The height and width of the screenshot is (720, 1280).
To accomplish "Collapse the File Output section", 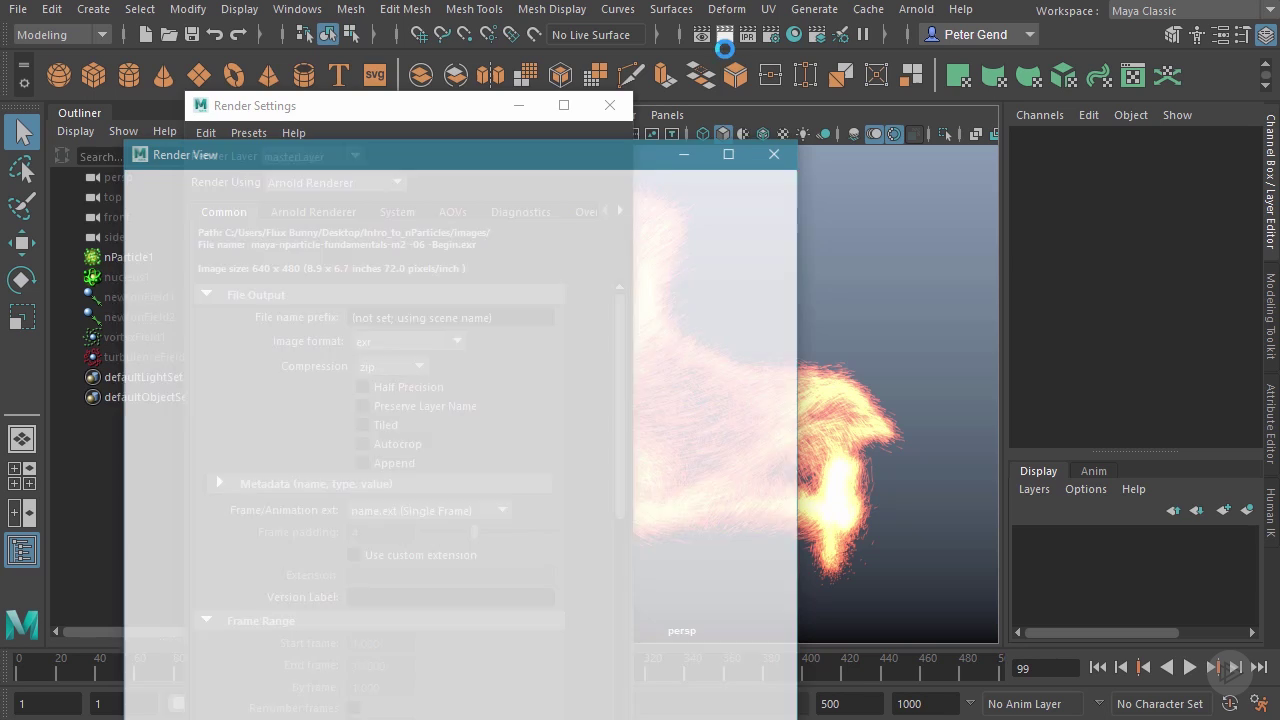I will [x=207, y=294].
